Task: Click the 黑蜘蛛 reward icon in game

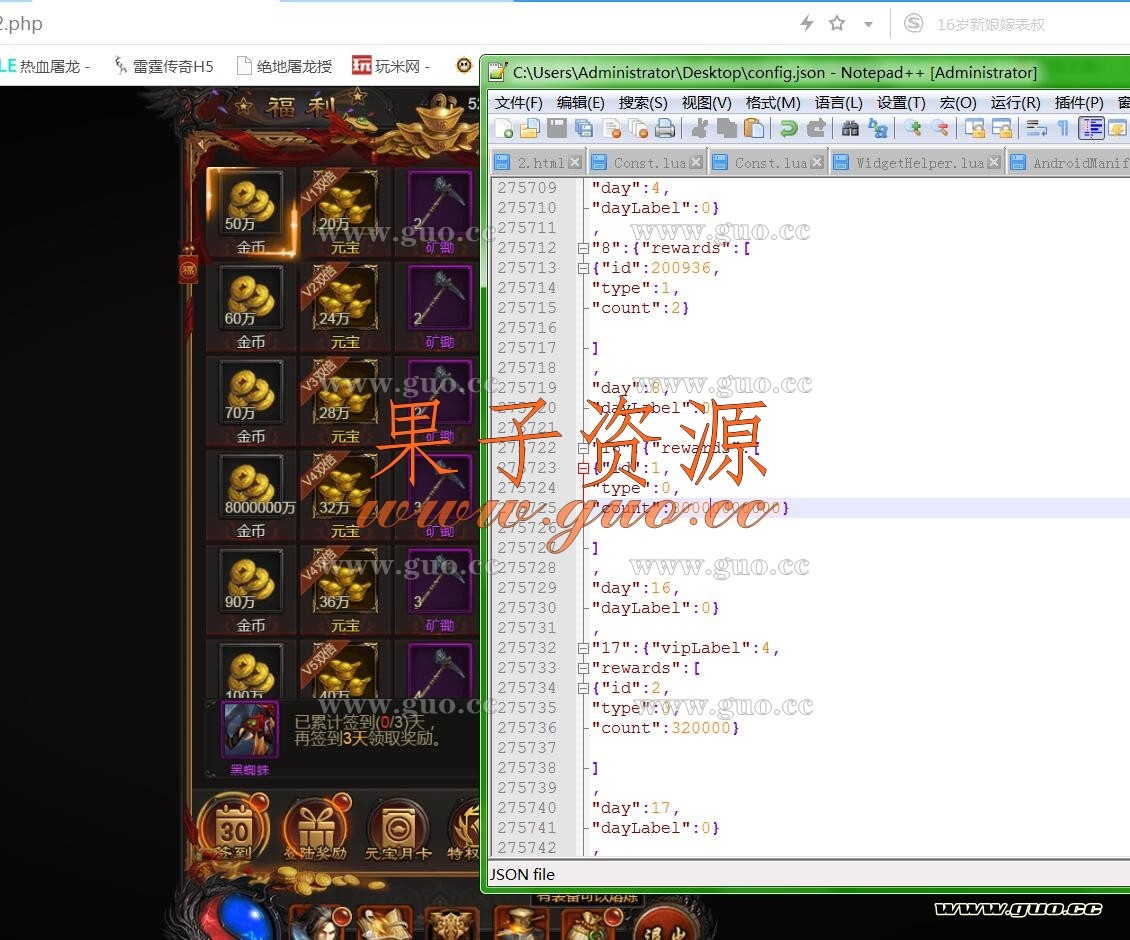Action: [249, 730]
